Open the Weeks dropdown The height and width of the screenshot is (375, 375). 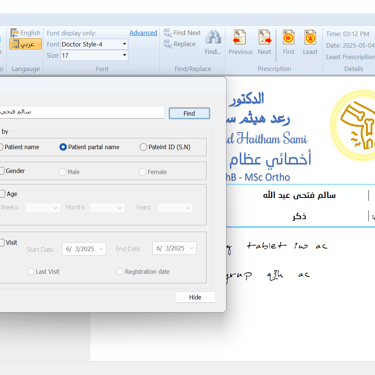point(43,207)
